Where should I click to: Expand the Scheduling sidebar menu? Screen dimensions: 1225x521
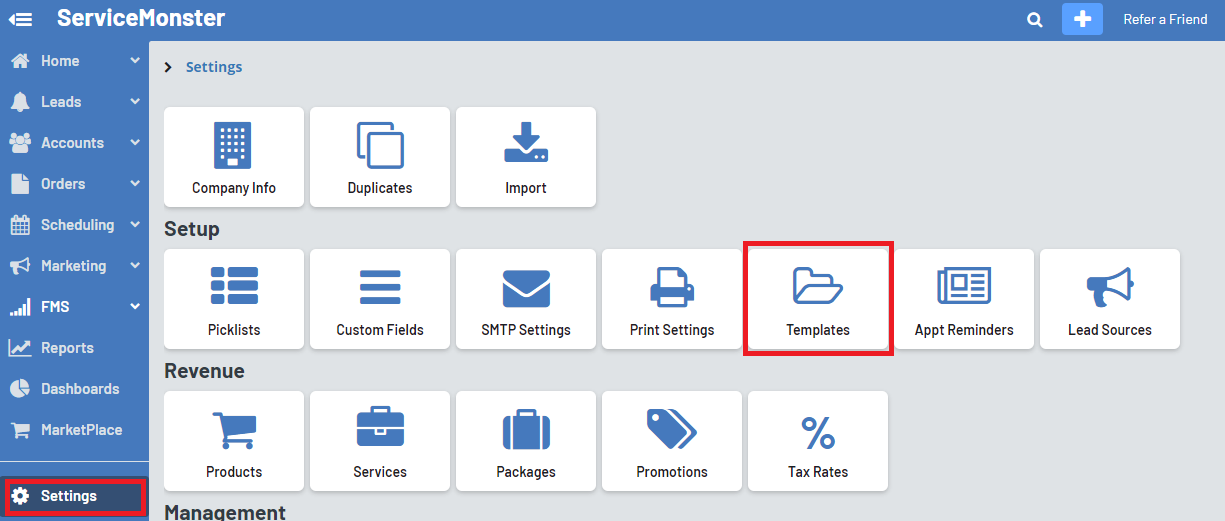coord(74,225)
